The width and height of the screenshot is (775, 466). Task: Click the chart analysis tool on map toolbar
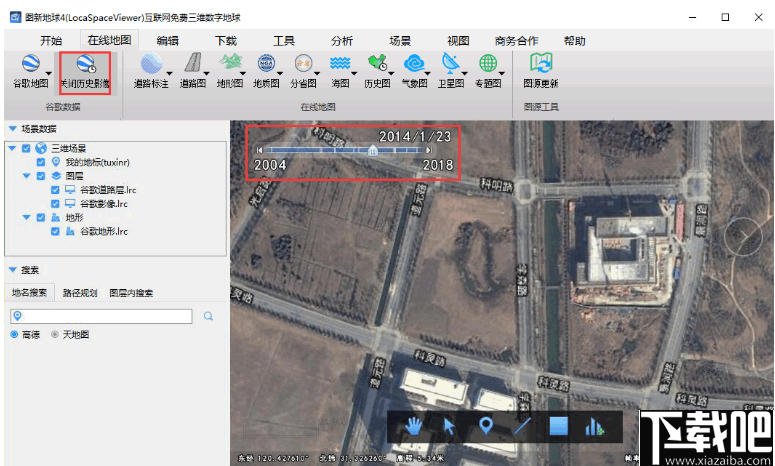595,426
